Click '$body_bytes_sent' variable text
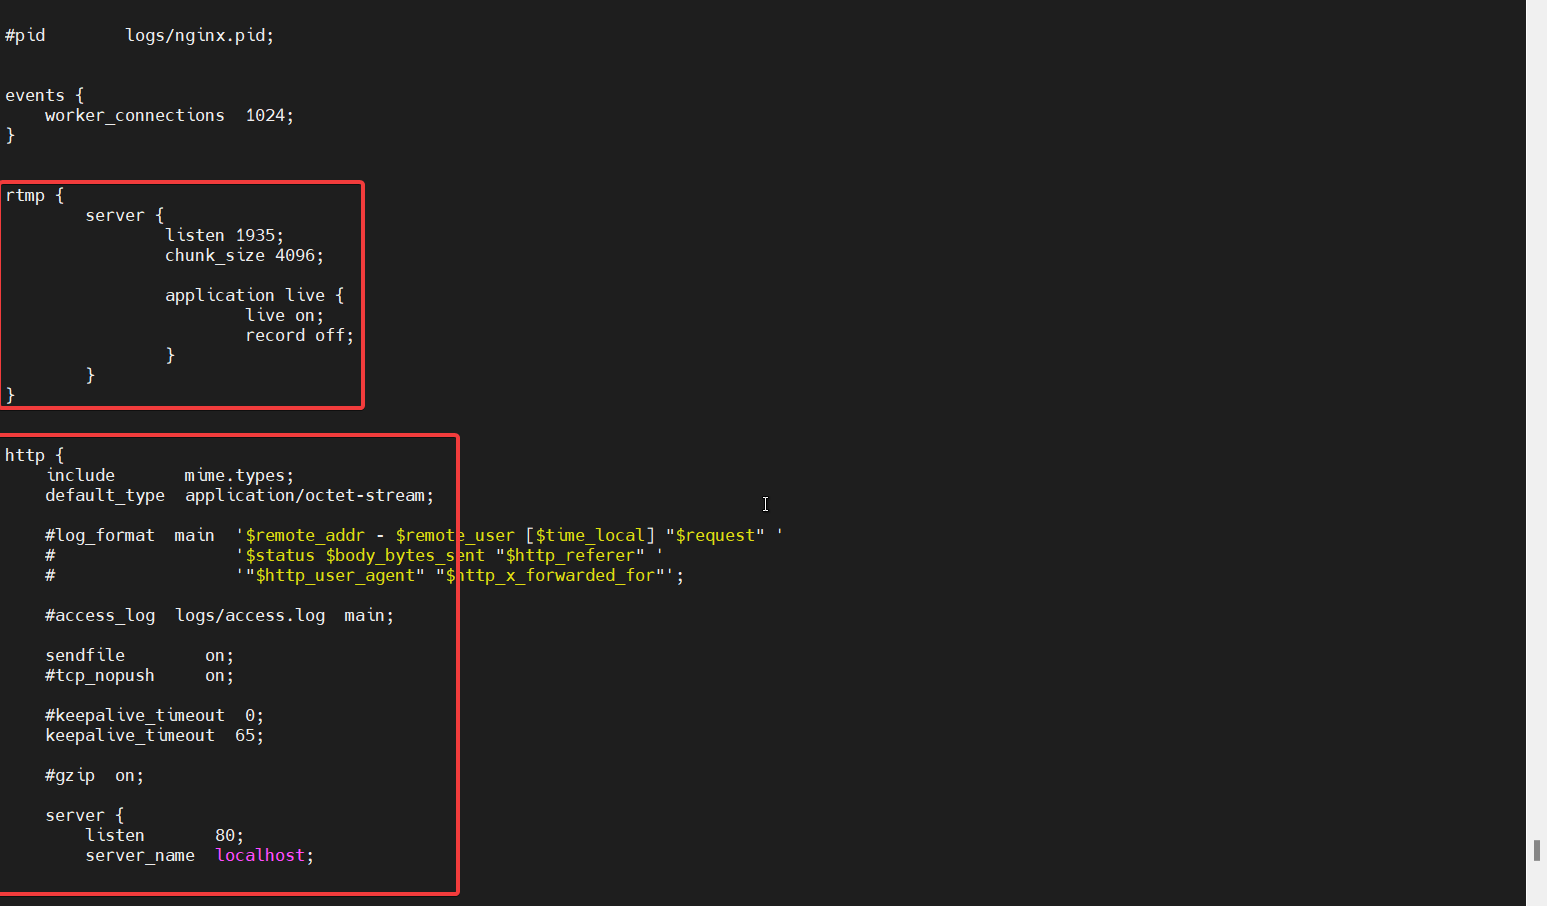This screenshot has height=906, width=1547. [x=405, y=555]
